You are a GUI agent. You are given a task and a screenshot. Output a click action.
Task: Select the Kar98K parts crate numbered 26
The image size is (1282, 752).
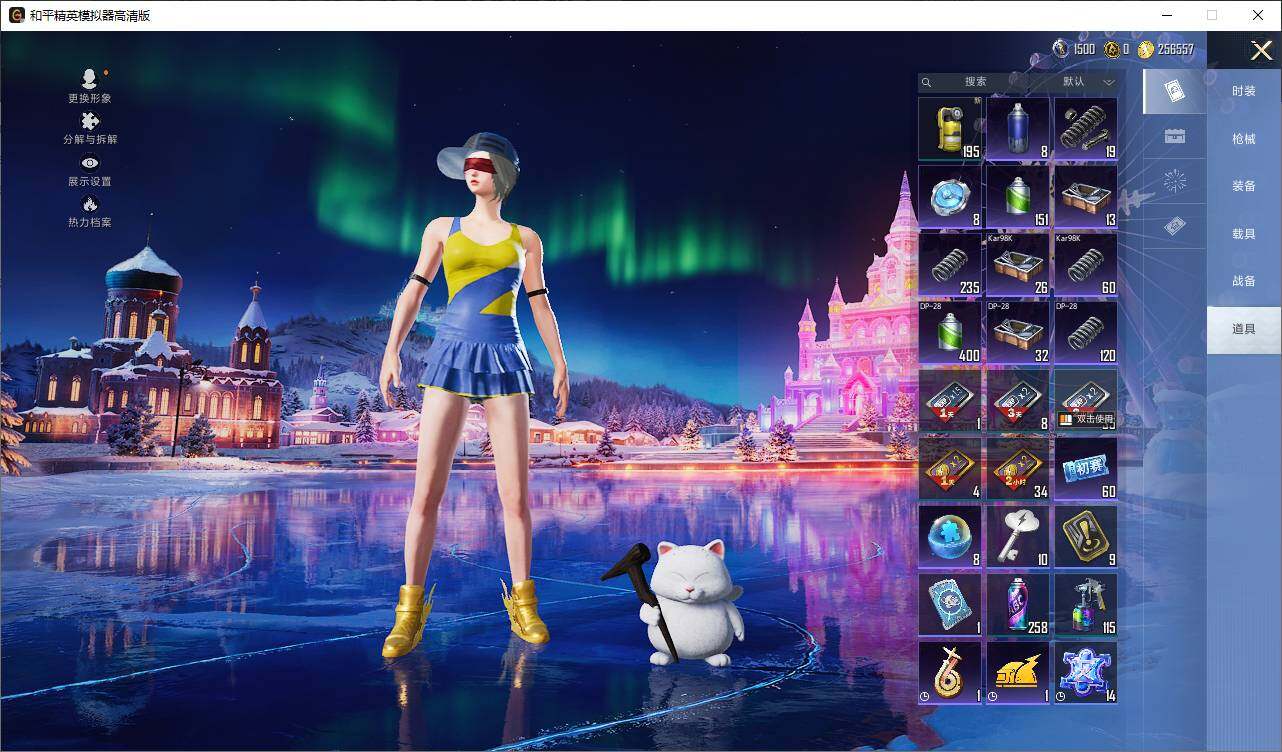point(1018,264)
